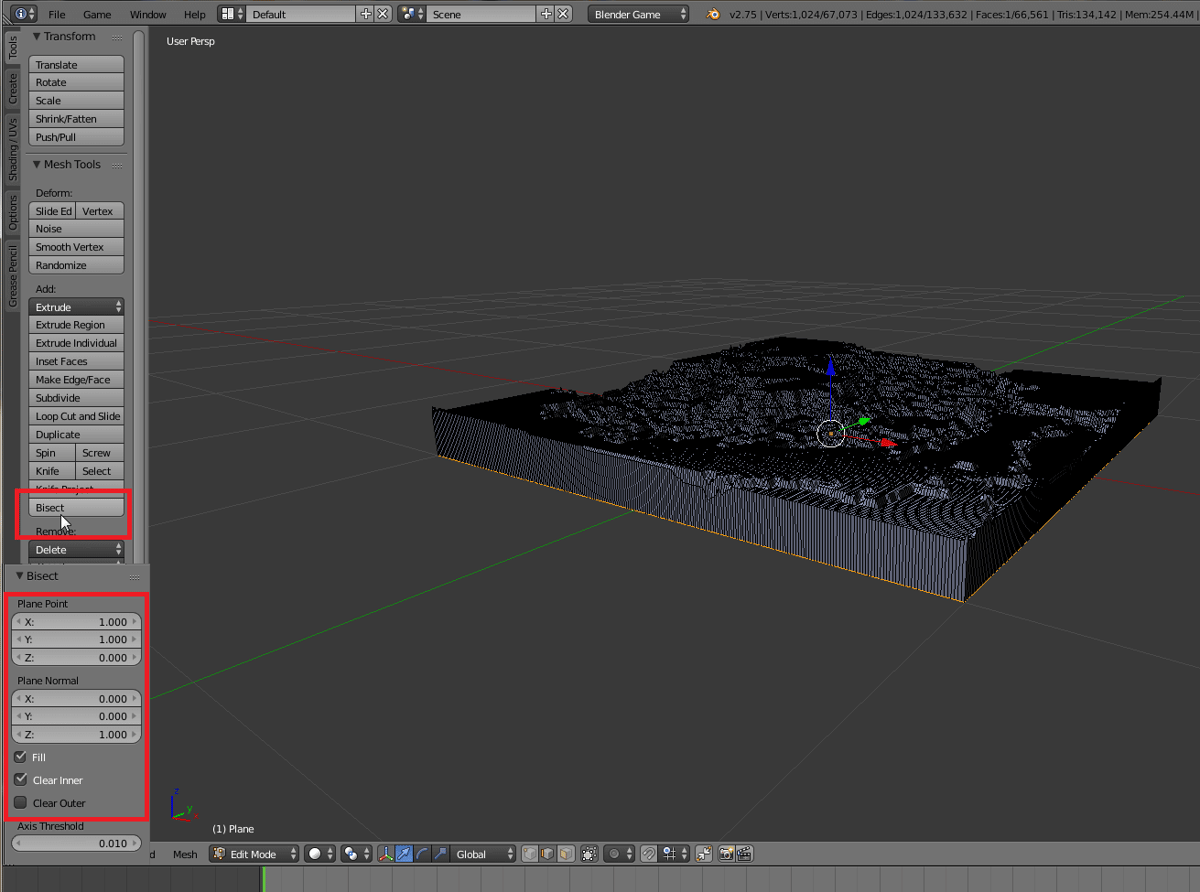Open the Window menu
This screenshot has width=1200, height=892.
148,15
